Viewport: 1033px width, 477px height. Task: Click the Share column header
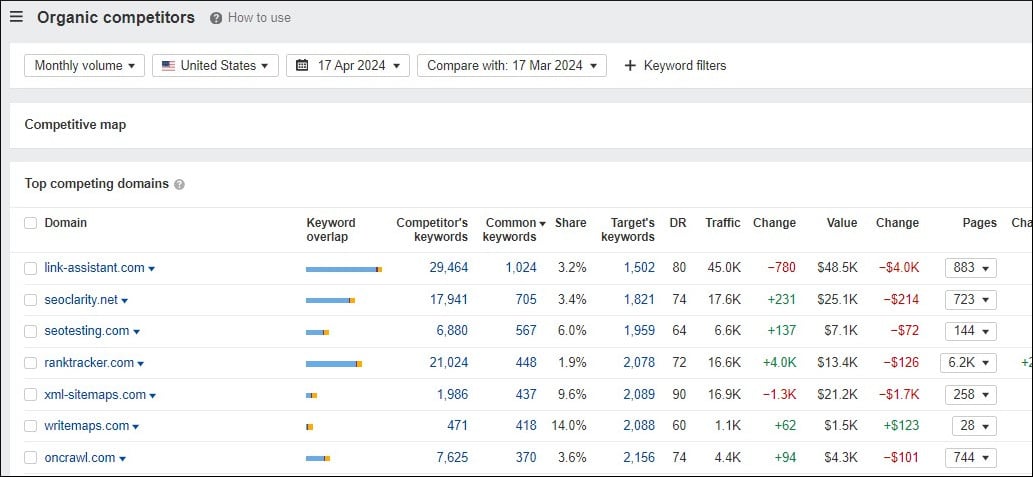(x=571, y=223)
